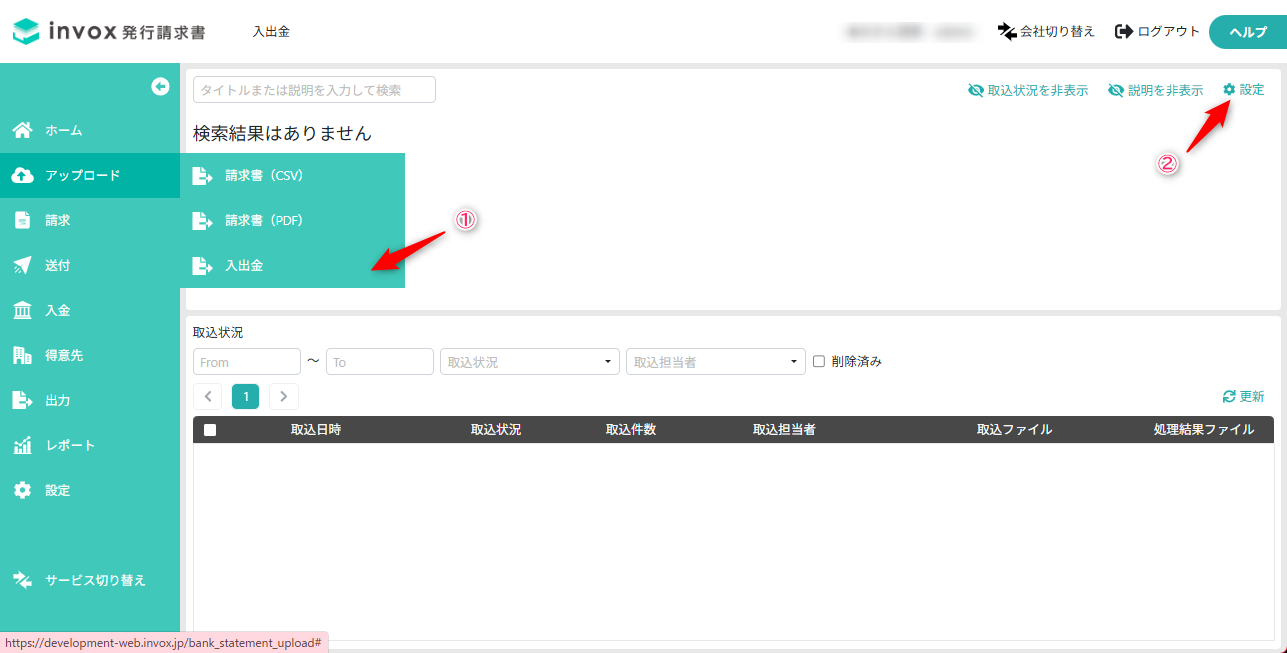Click the レポート chart icon
Screen dimensions: 1287x653
22,445
